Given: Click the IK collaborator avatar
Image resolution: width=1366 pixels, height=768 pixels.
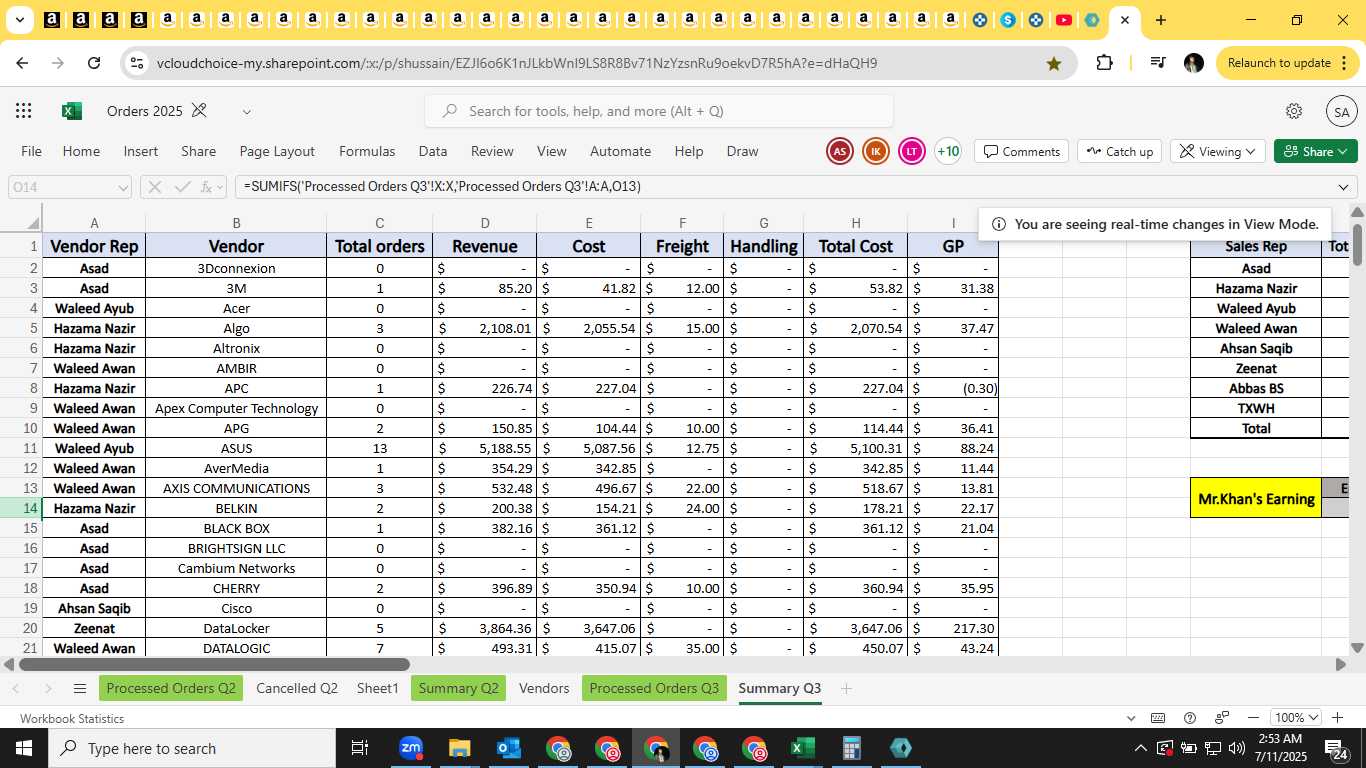Looking at the screenshot, I should pos(876,151).
